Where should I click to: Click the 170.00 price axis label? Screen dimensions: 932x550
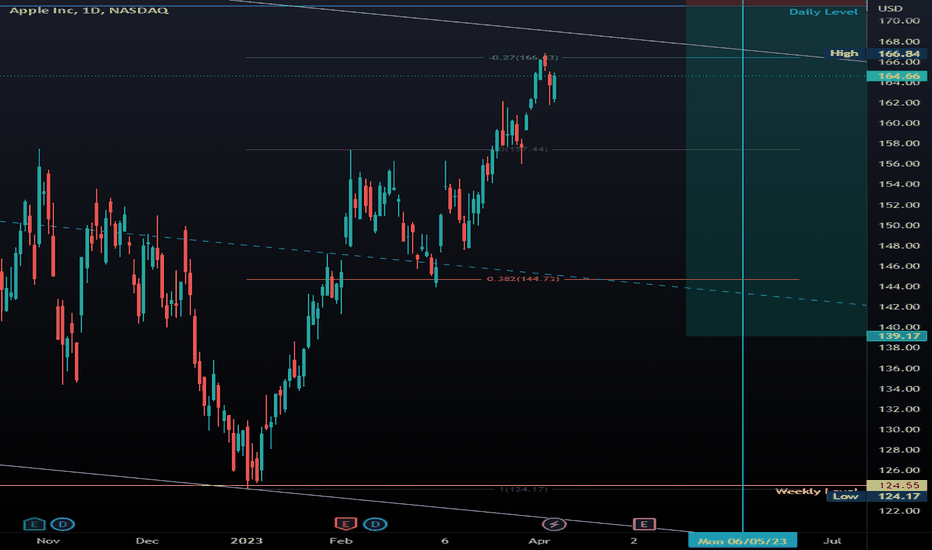click(899, 21)
